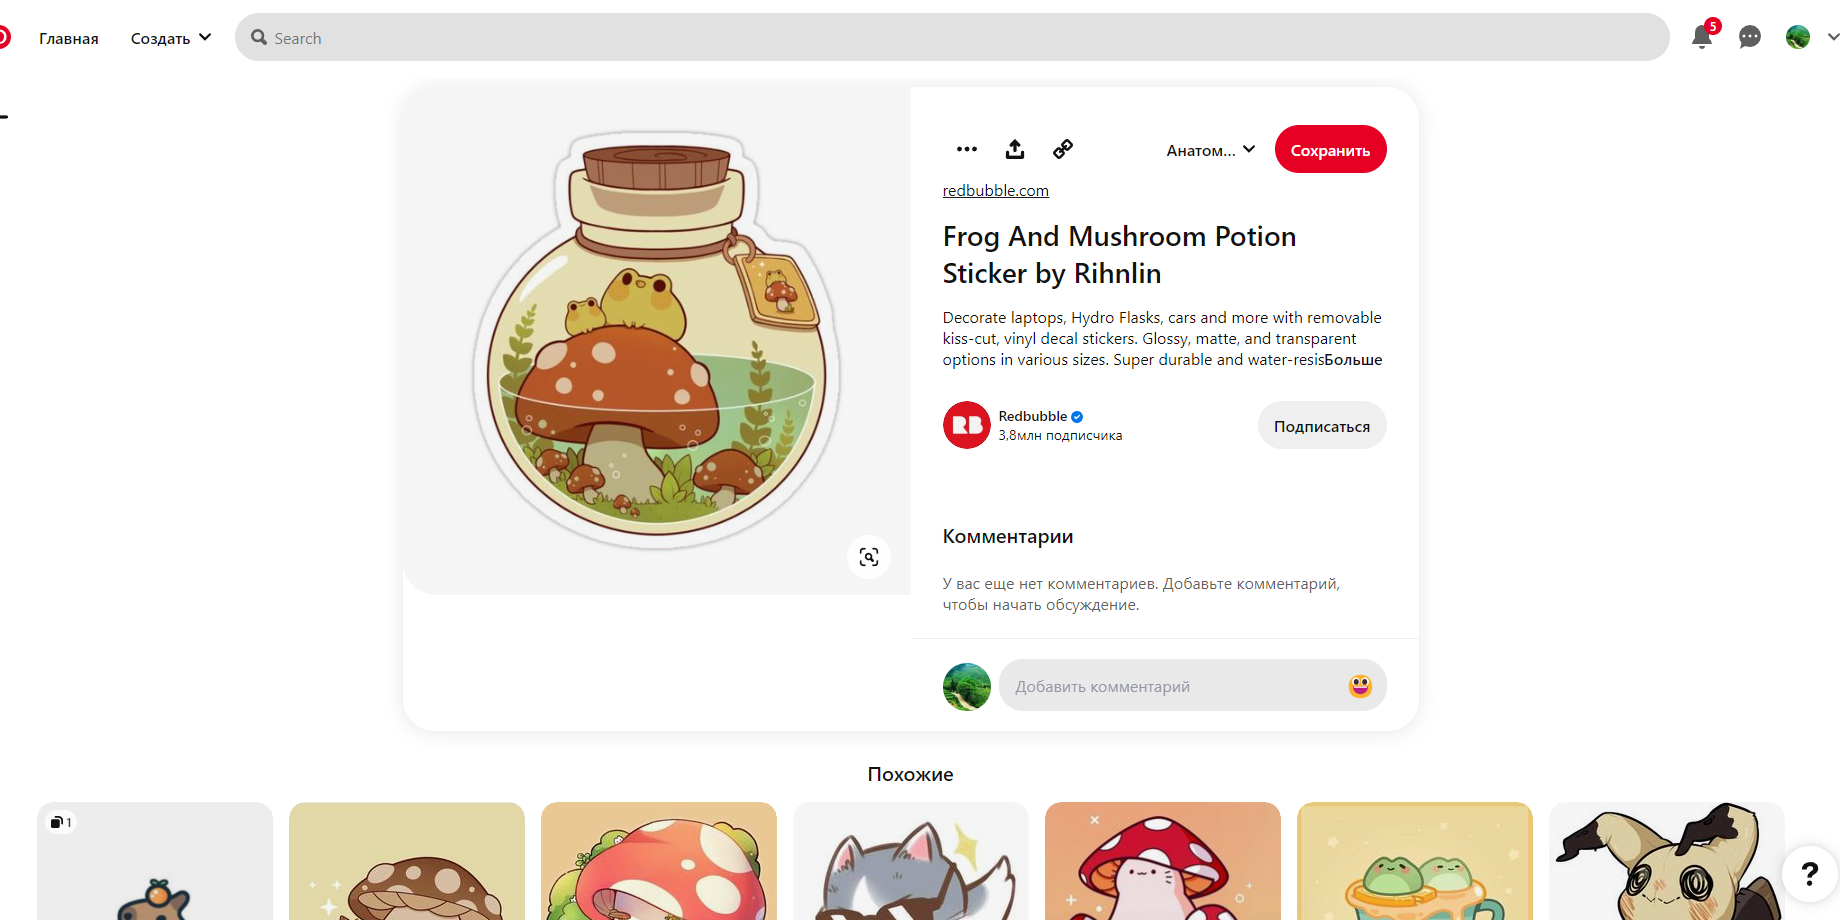Screen dimensions: 1840x920
Task: Open the profile avatar in top bar
Action: (1798, 37)
